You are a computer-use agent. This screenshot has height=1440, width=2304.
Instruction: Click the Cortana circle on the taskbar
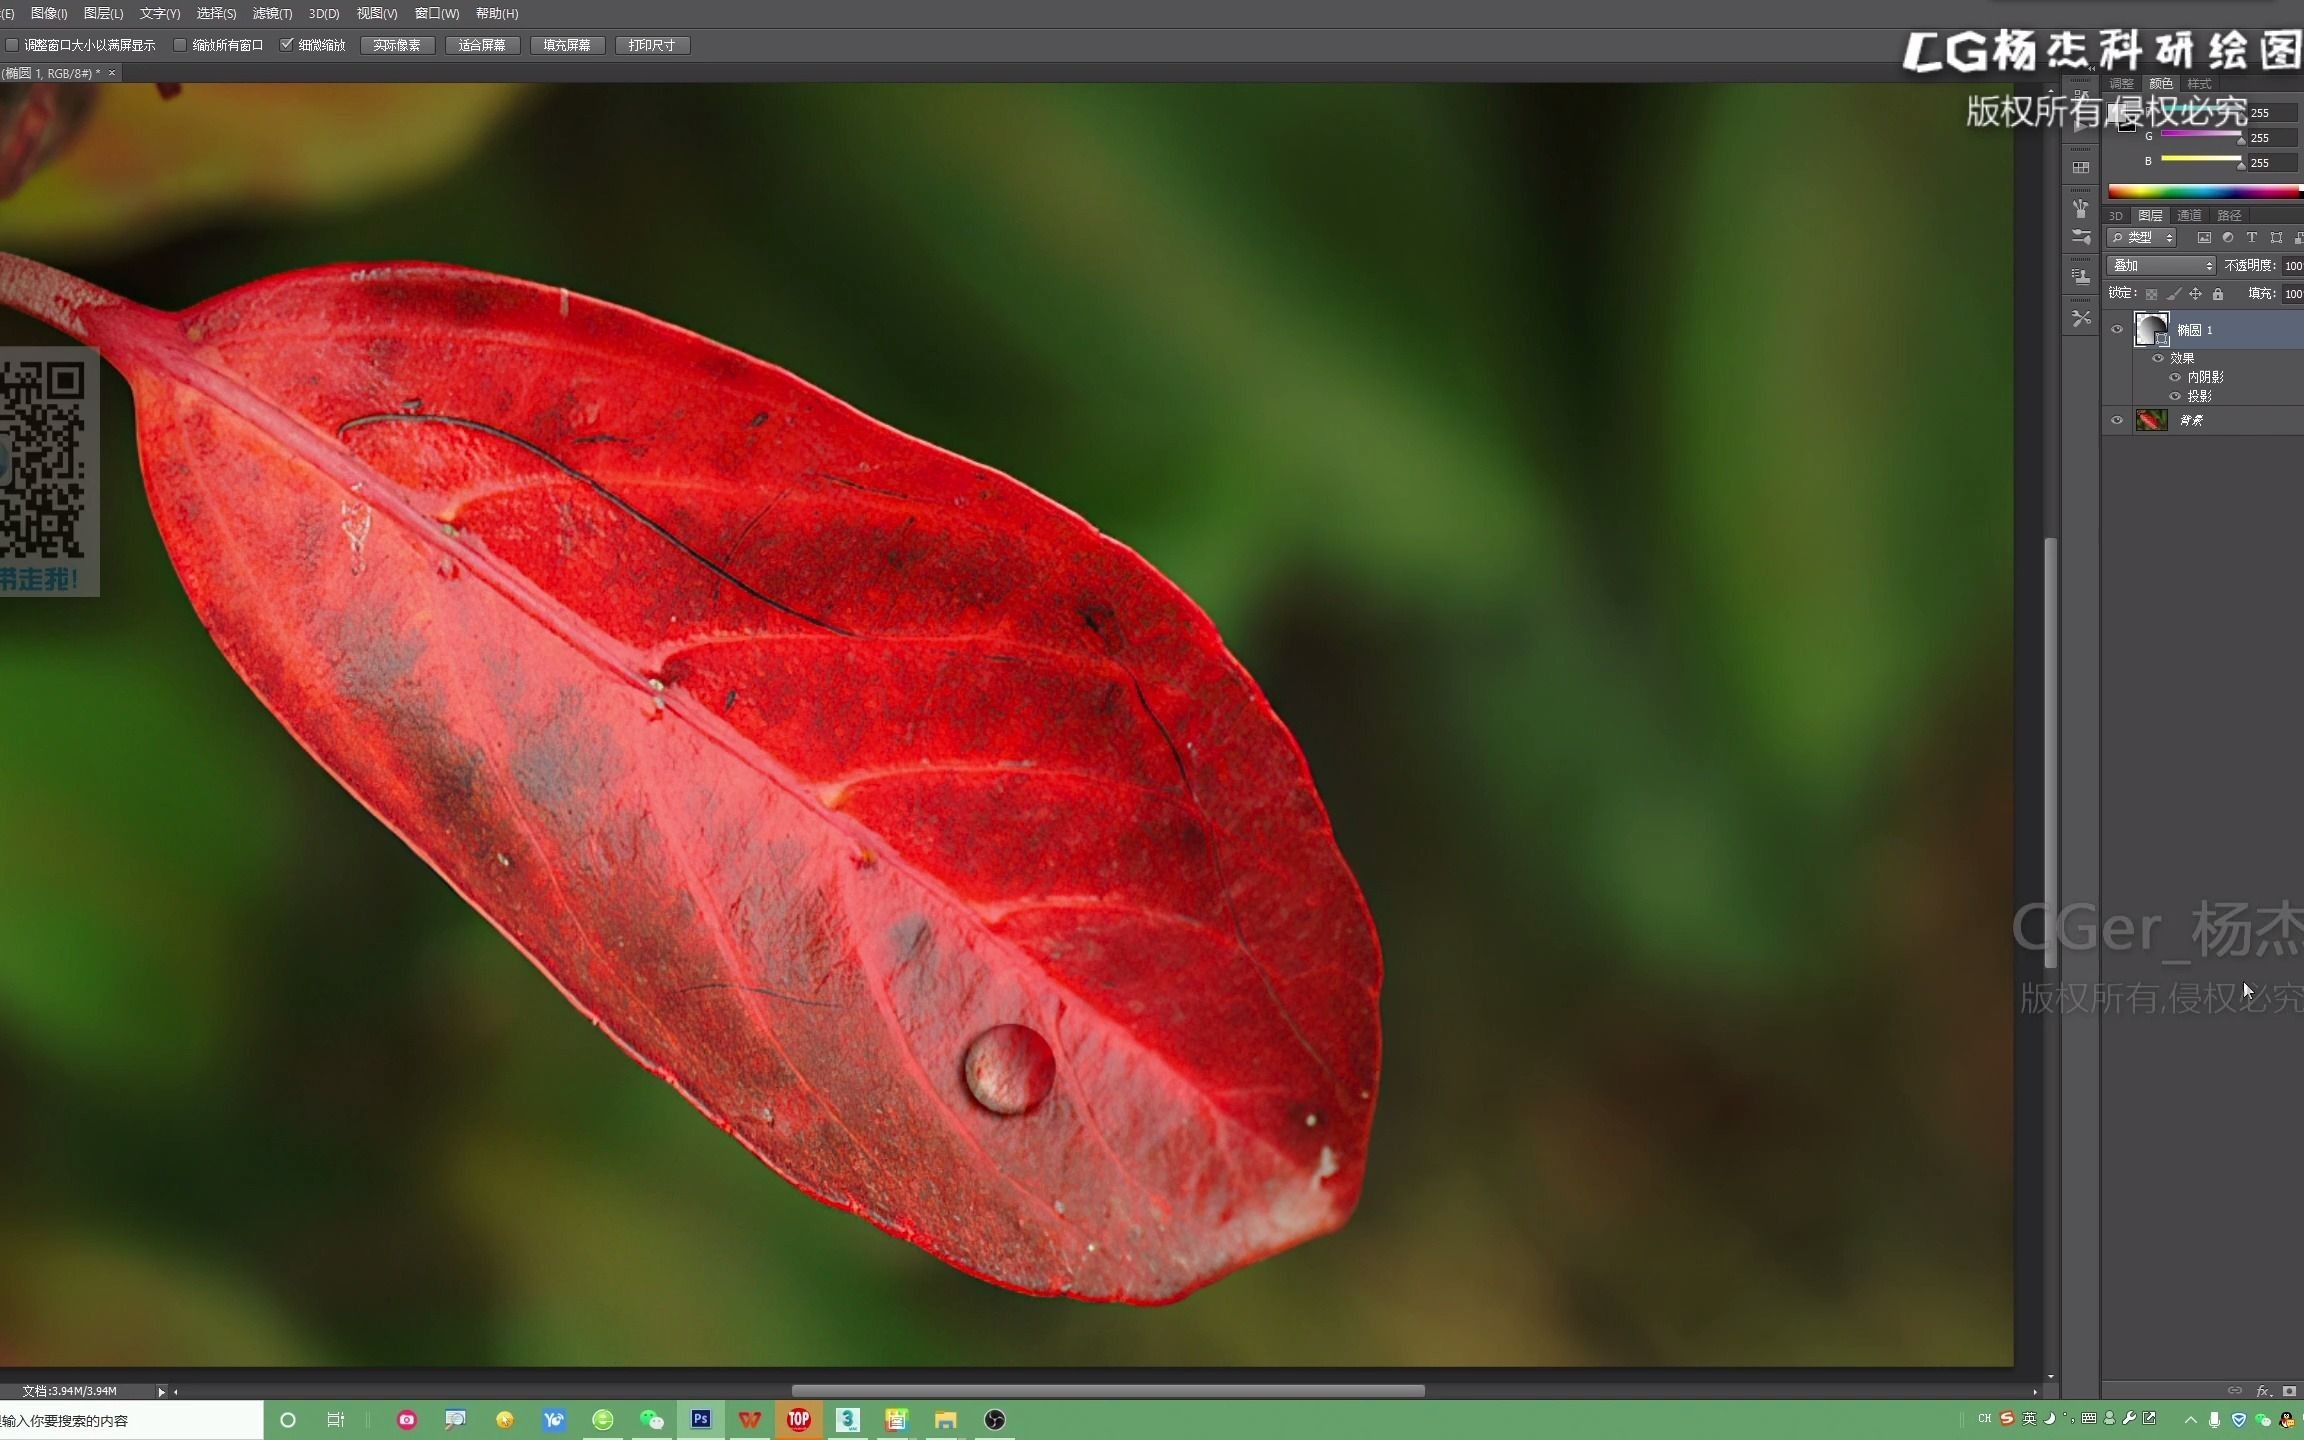click(288, 1419)
